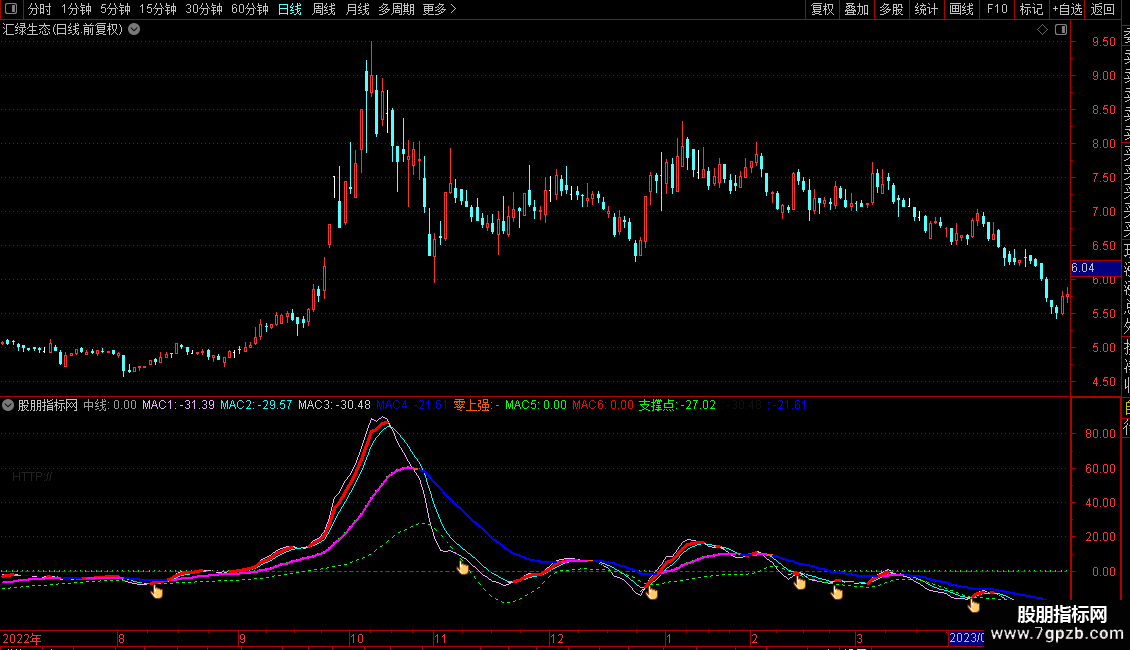Select MAC6: 0.00 indicator value
This screenshot has height=650, width=1130.
pos(602,405)
